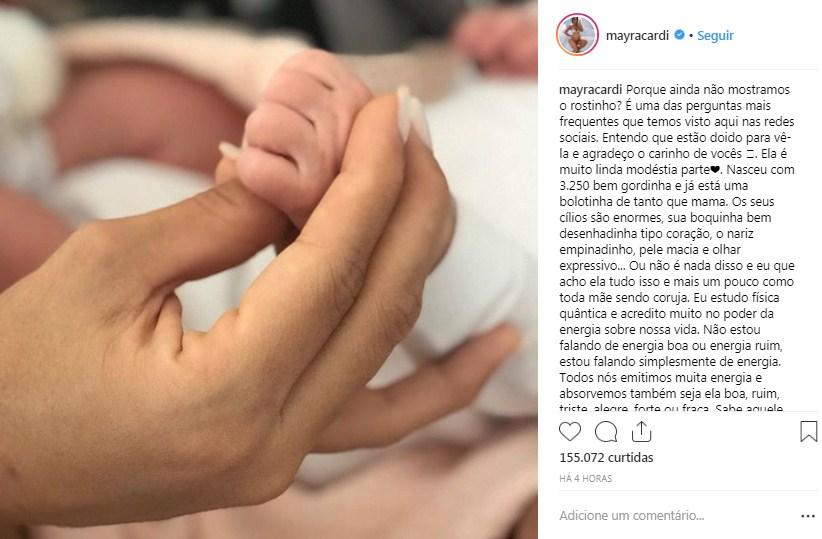
Task: Click the cut-off last caption line
Action: 671,408
